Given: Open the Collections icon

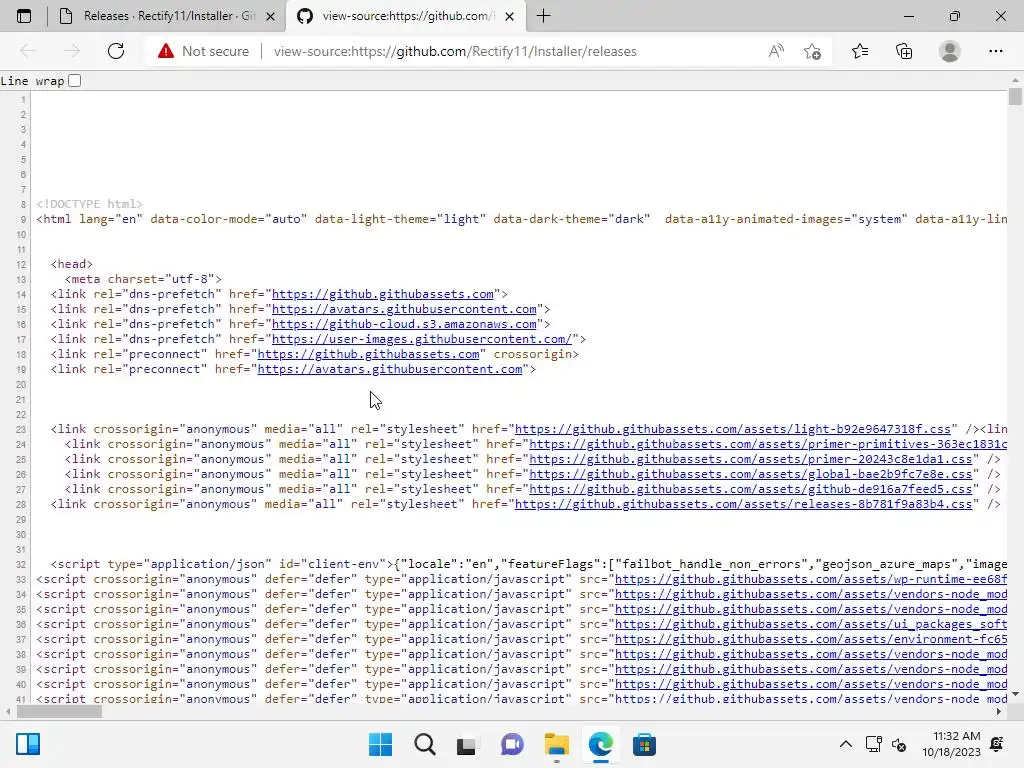Looking at the screenshot, I should click(x=904, y=51).
